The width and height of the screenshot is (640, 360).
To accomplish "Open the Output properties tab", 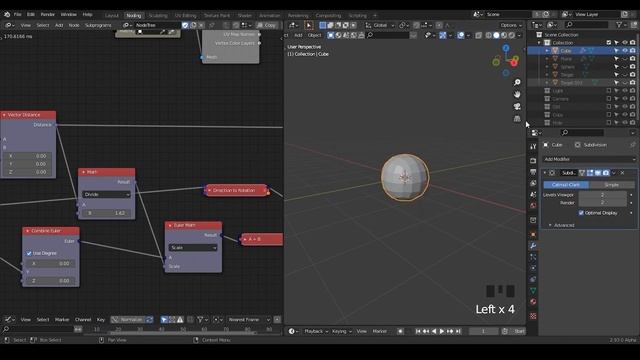I will (533, 172).
